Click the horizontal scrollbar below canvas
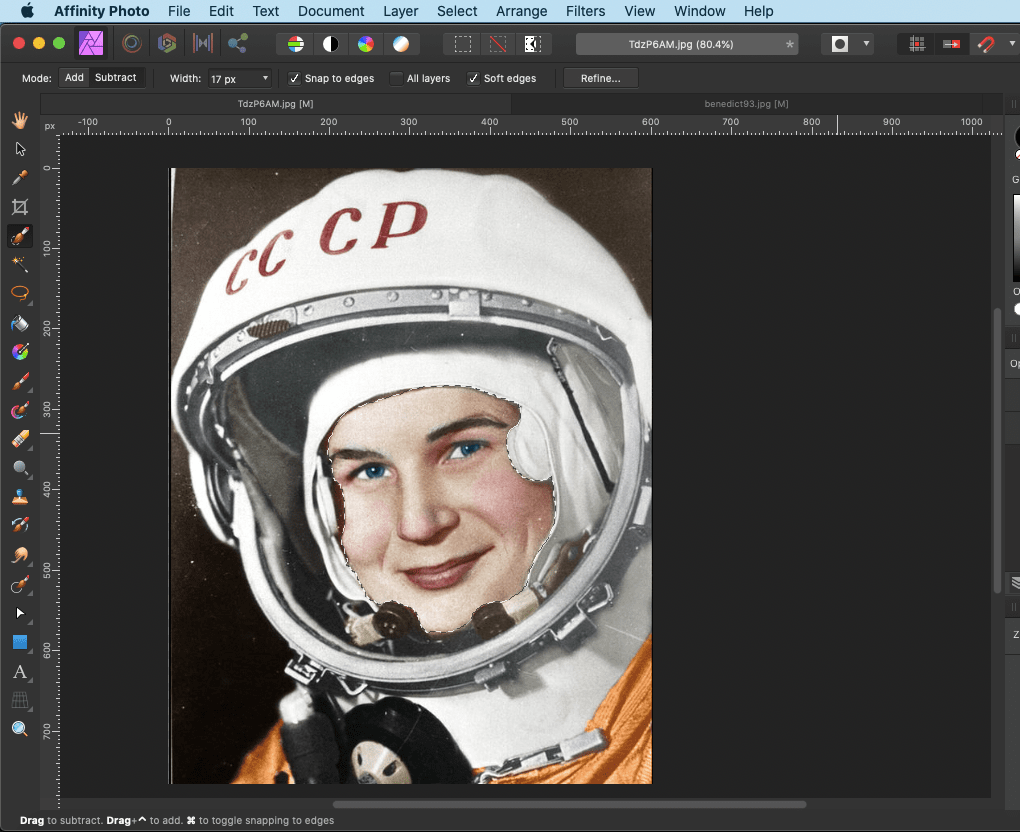The width and height of the screenshot is (1020, 832). tap(569, 804)
